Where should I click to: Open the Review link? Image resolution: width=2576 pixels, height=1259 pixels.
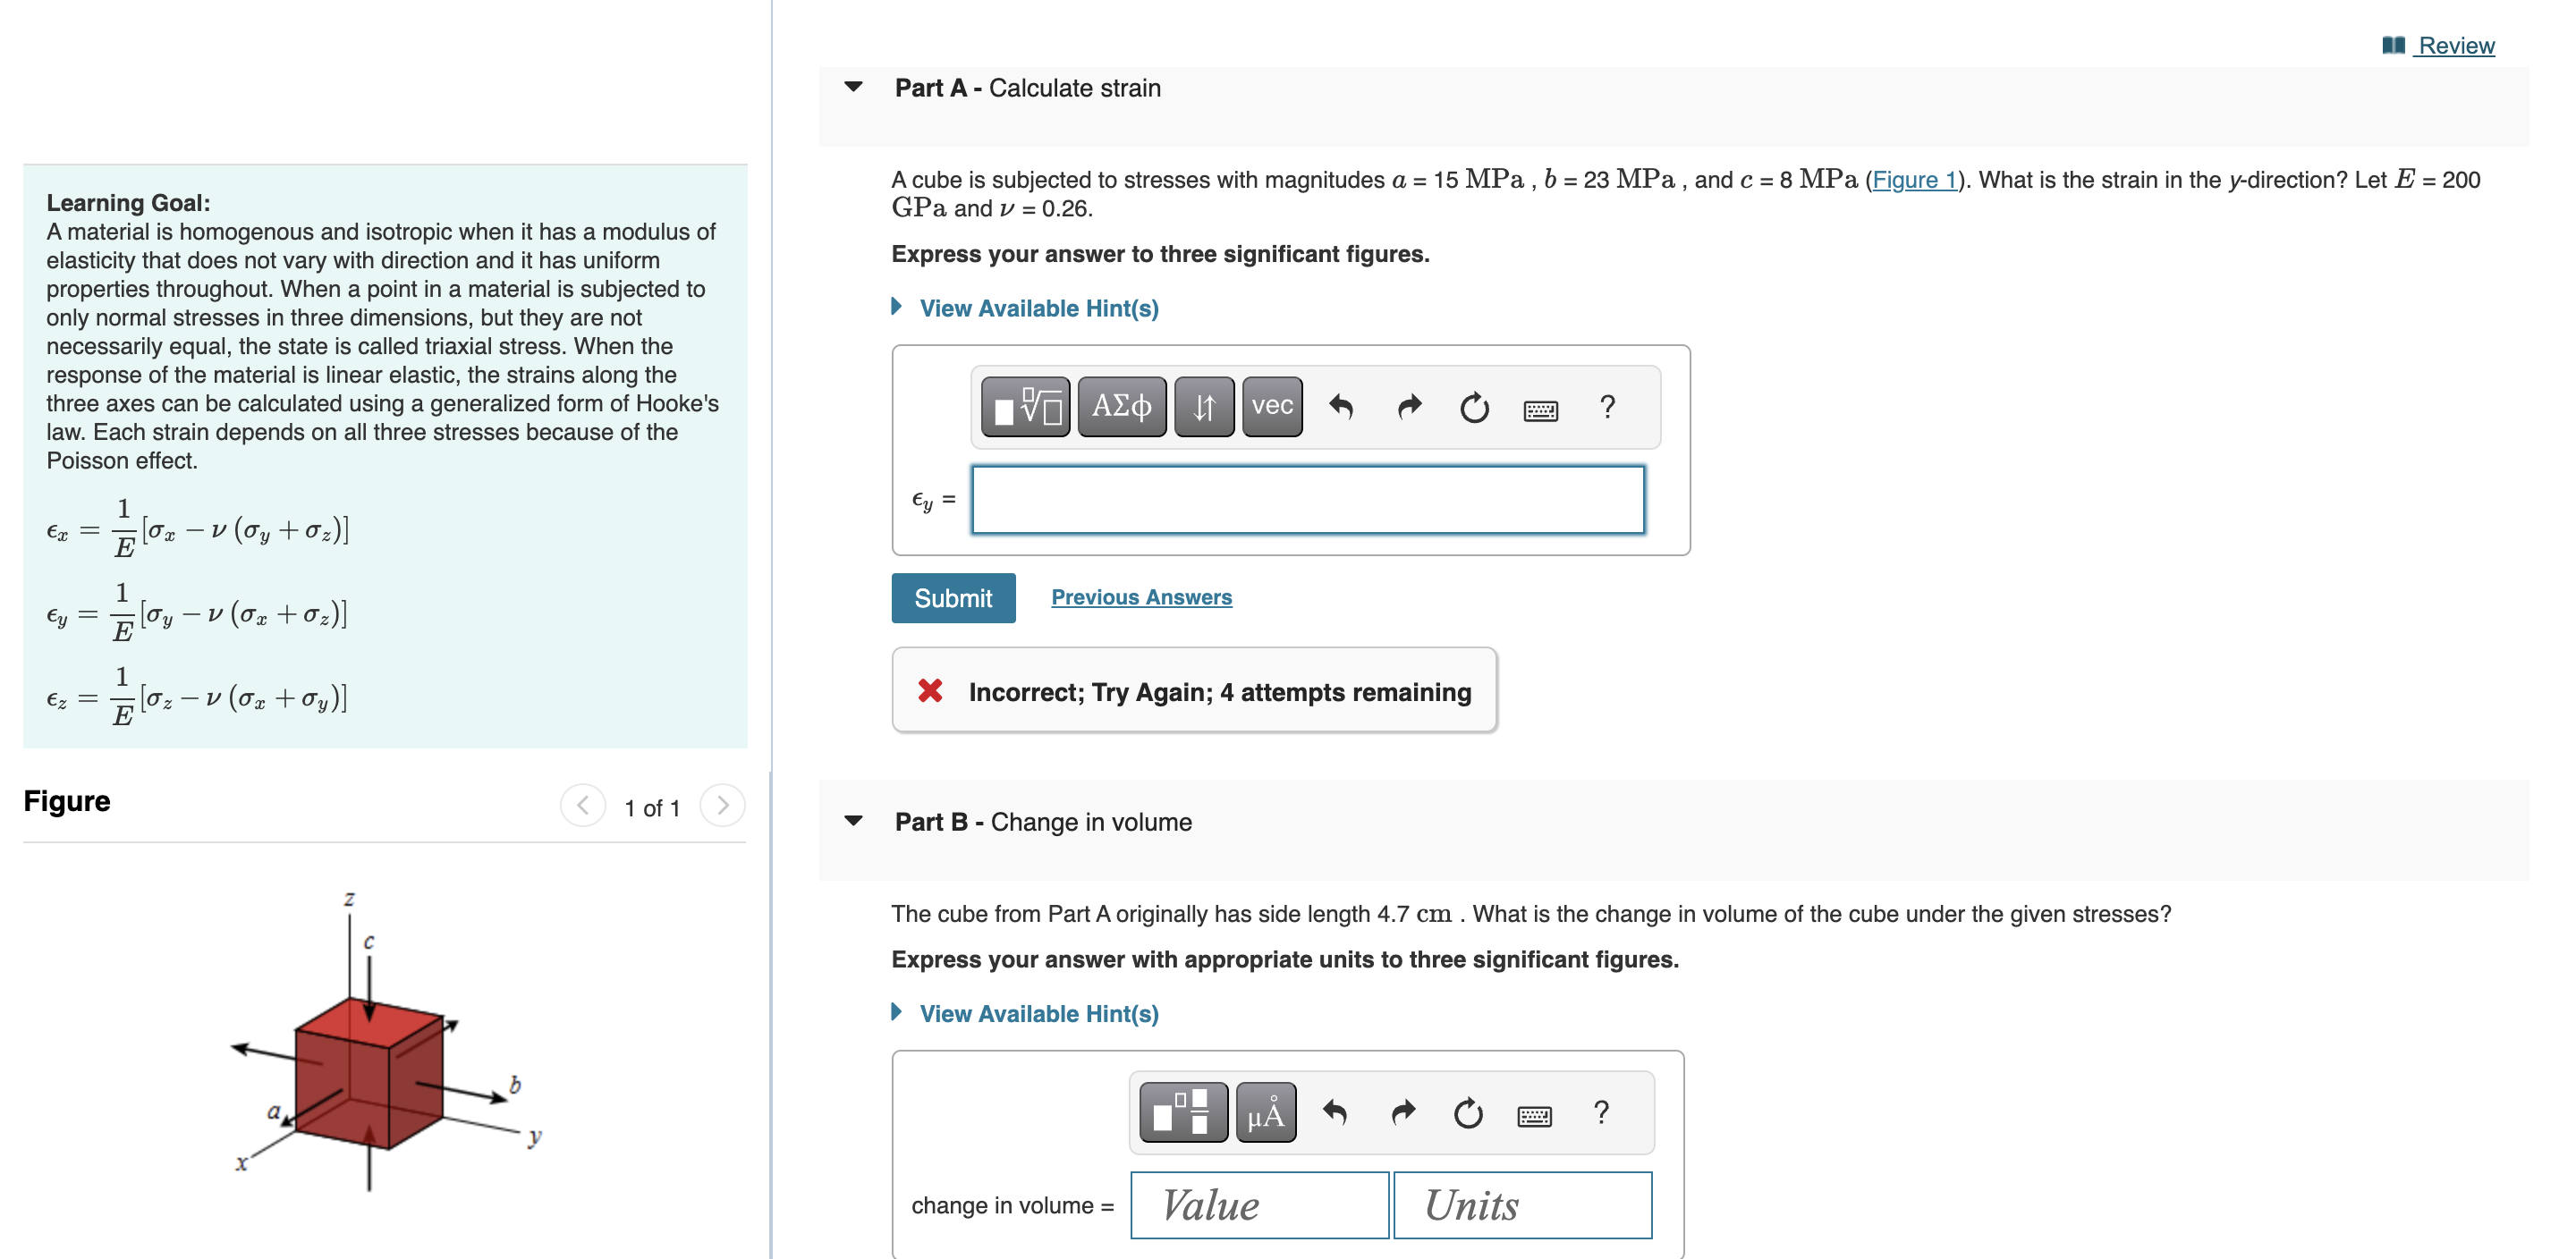point(2456,45)
